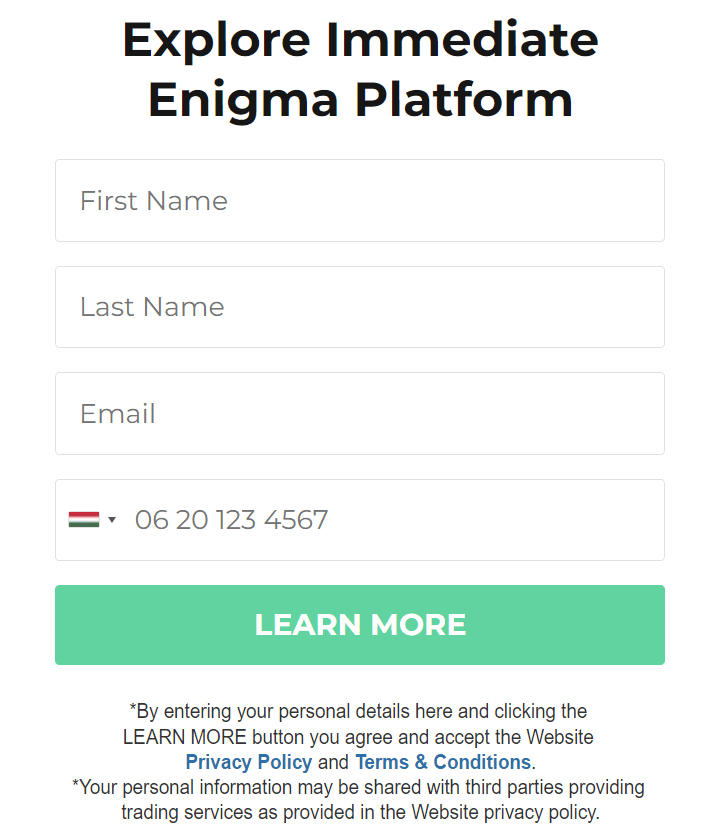Click the 'By entering your personal details' text
Image resolution: width=701 pixels, height=826 pixels.
coord(358,711)
